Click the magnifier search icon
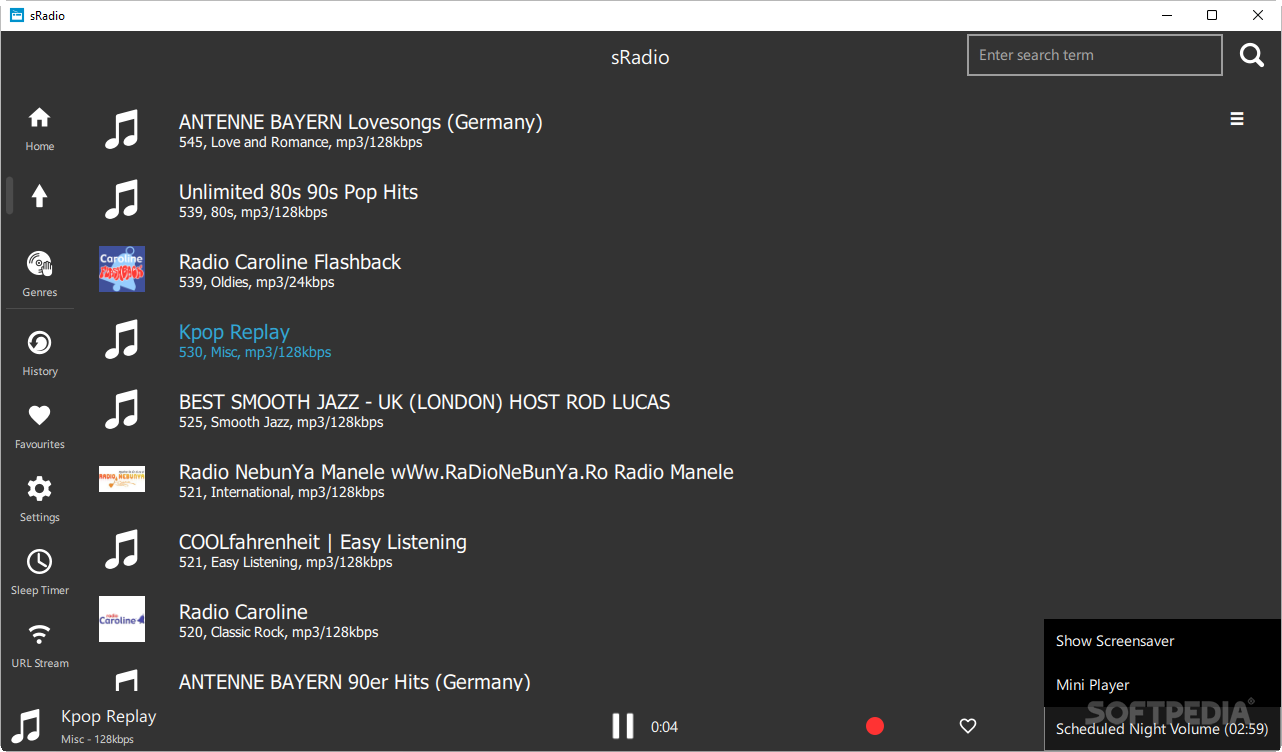Viewport: 1282px width, 752px height. click(x=1252, y=56)
